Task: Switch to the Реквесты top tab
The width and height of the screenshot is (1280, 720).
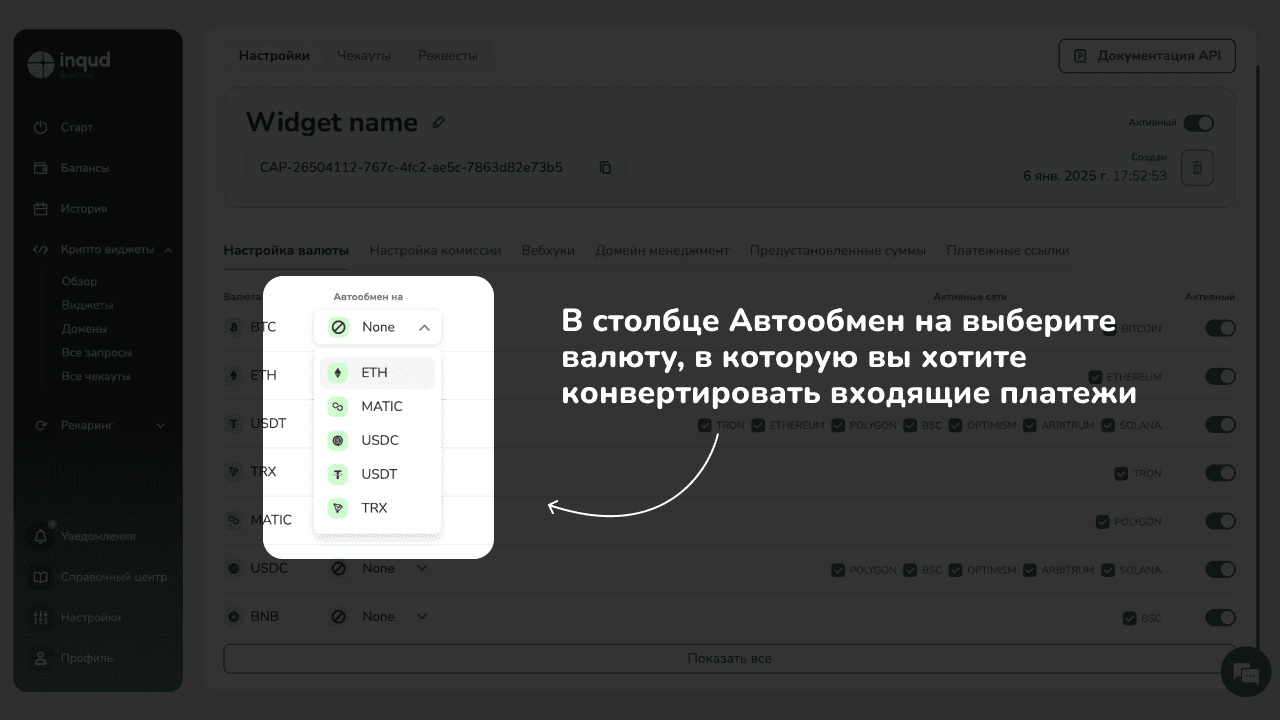Action: pyautogui.click(x=447, y=56)
